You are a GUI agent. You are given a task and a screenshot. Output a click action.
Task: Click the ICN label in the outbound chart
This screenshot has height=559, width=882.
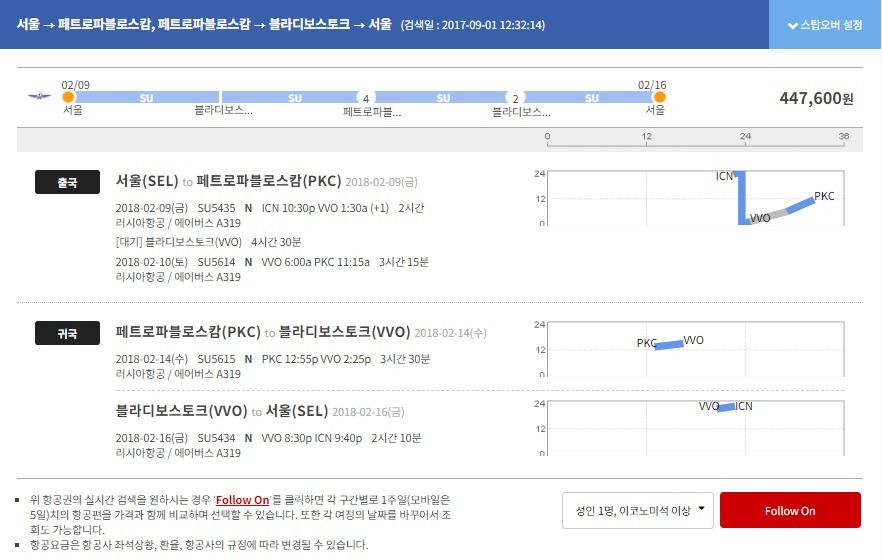(724, 176)
